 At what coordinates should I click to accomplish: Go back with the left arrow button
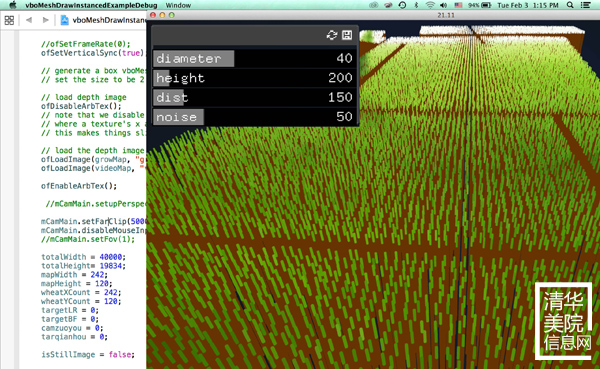click(x=29, y=20)
